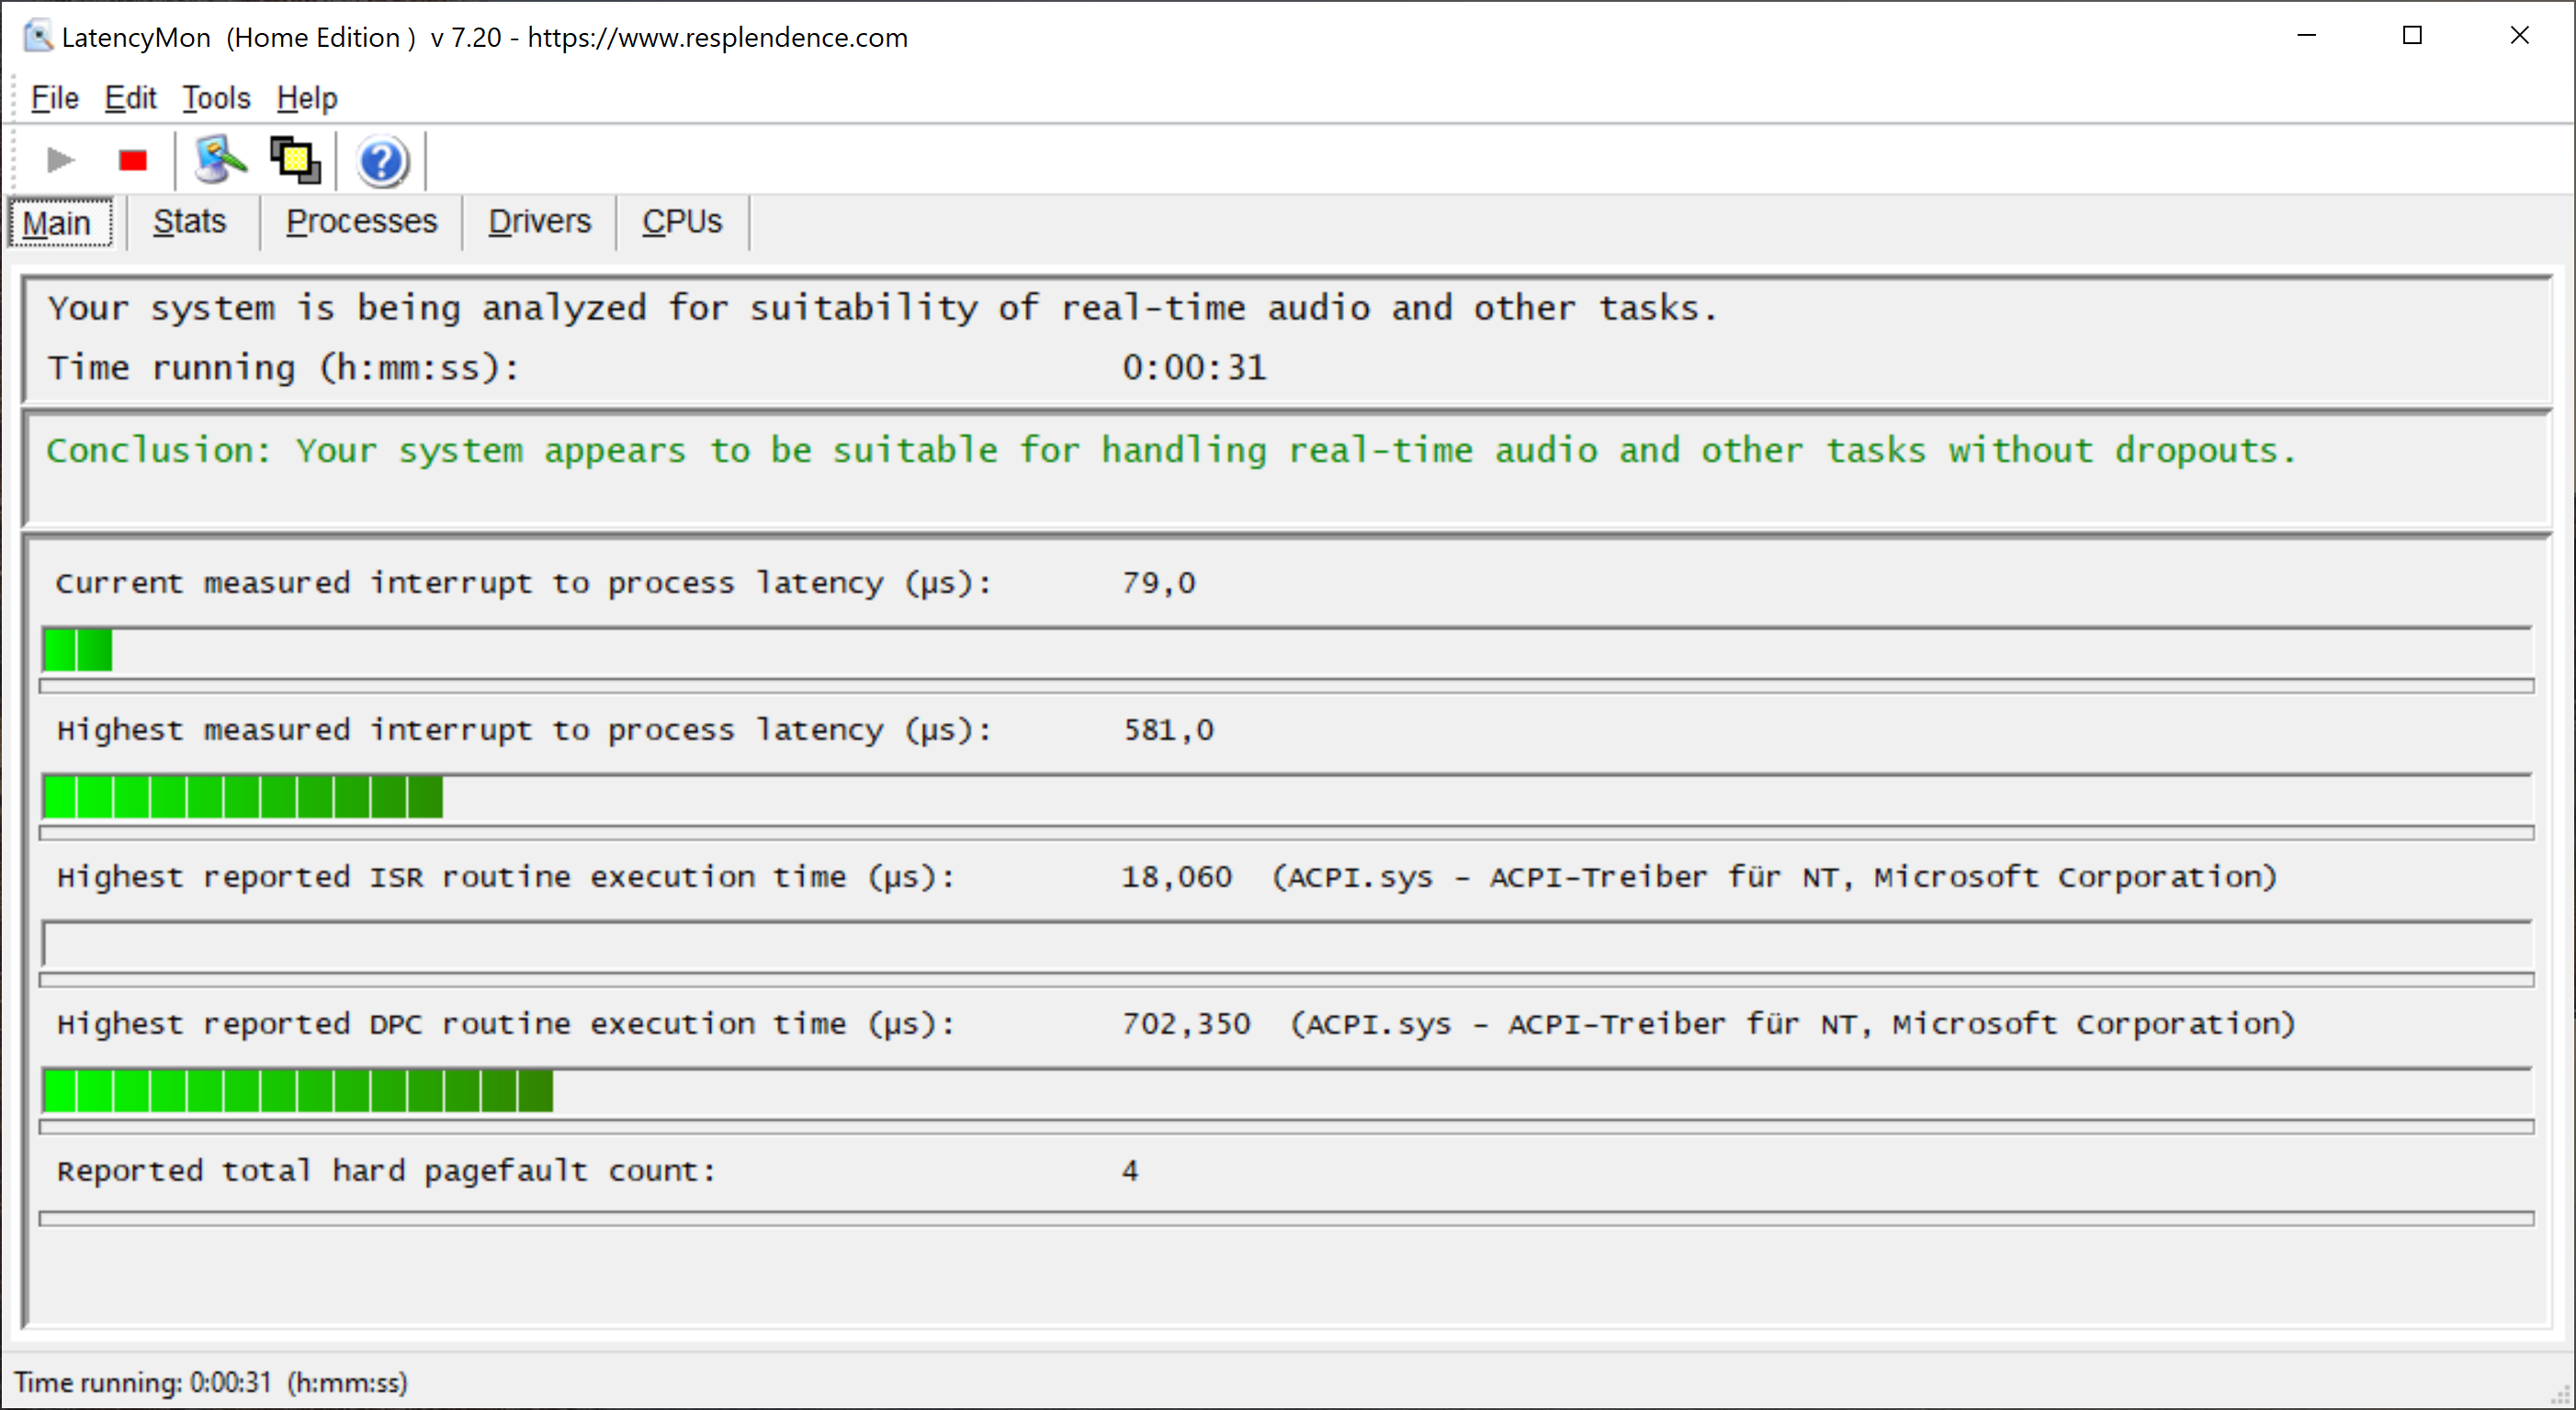
Task: Click the current interrupt latency progress bar
Action: 1286,651
